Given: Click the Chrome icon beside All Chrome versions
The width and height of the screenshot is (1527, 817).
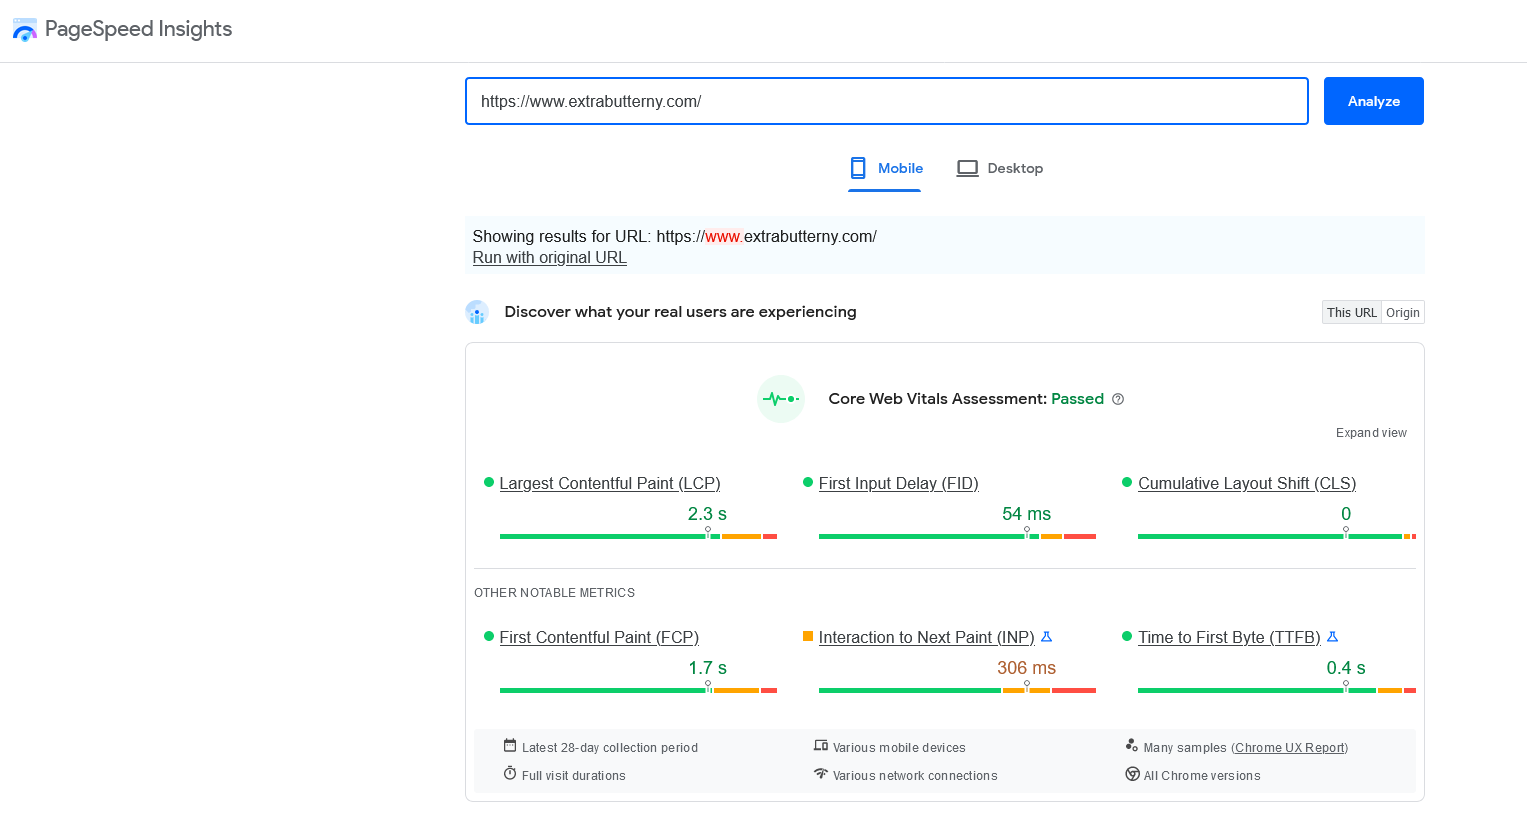Looking at the screenshot, I should click(1132, 774).
